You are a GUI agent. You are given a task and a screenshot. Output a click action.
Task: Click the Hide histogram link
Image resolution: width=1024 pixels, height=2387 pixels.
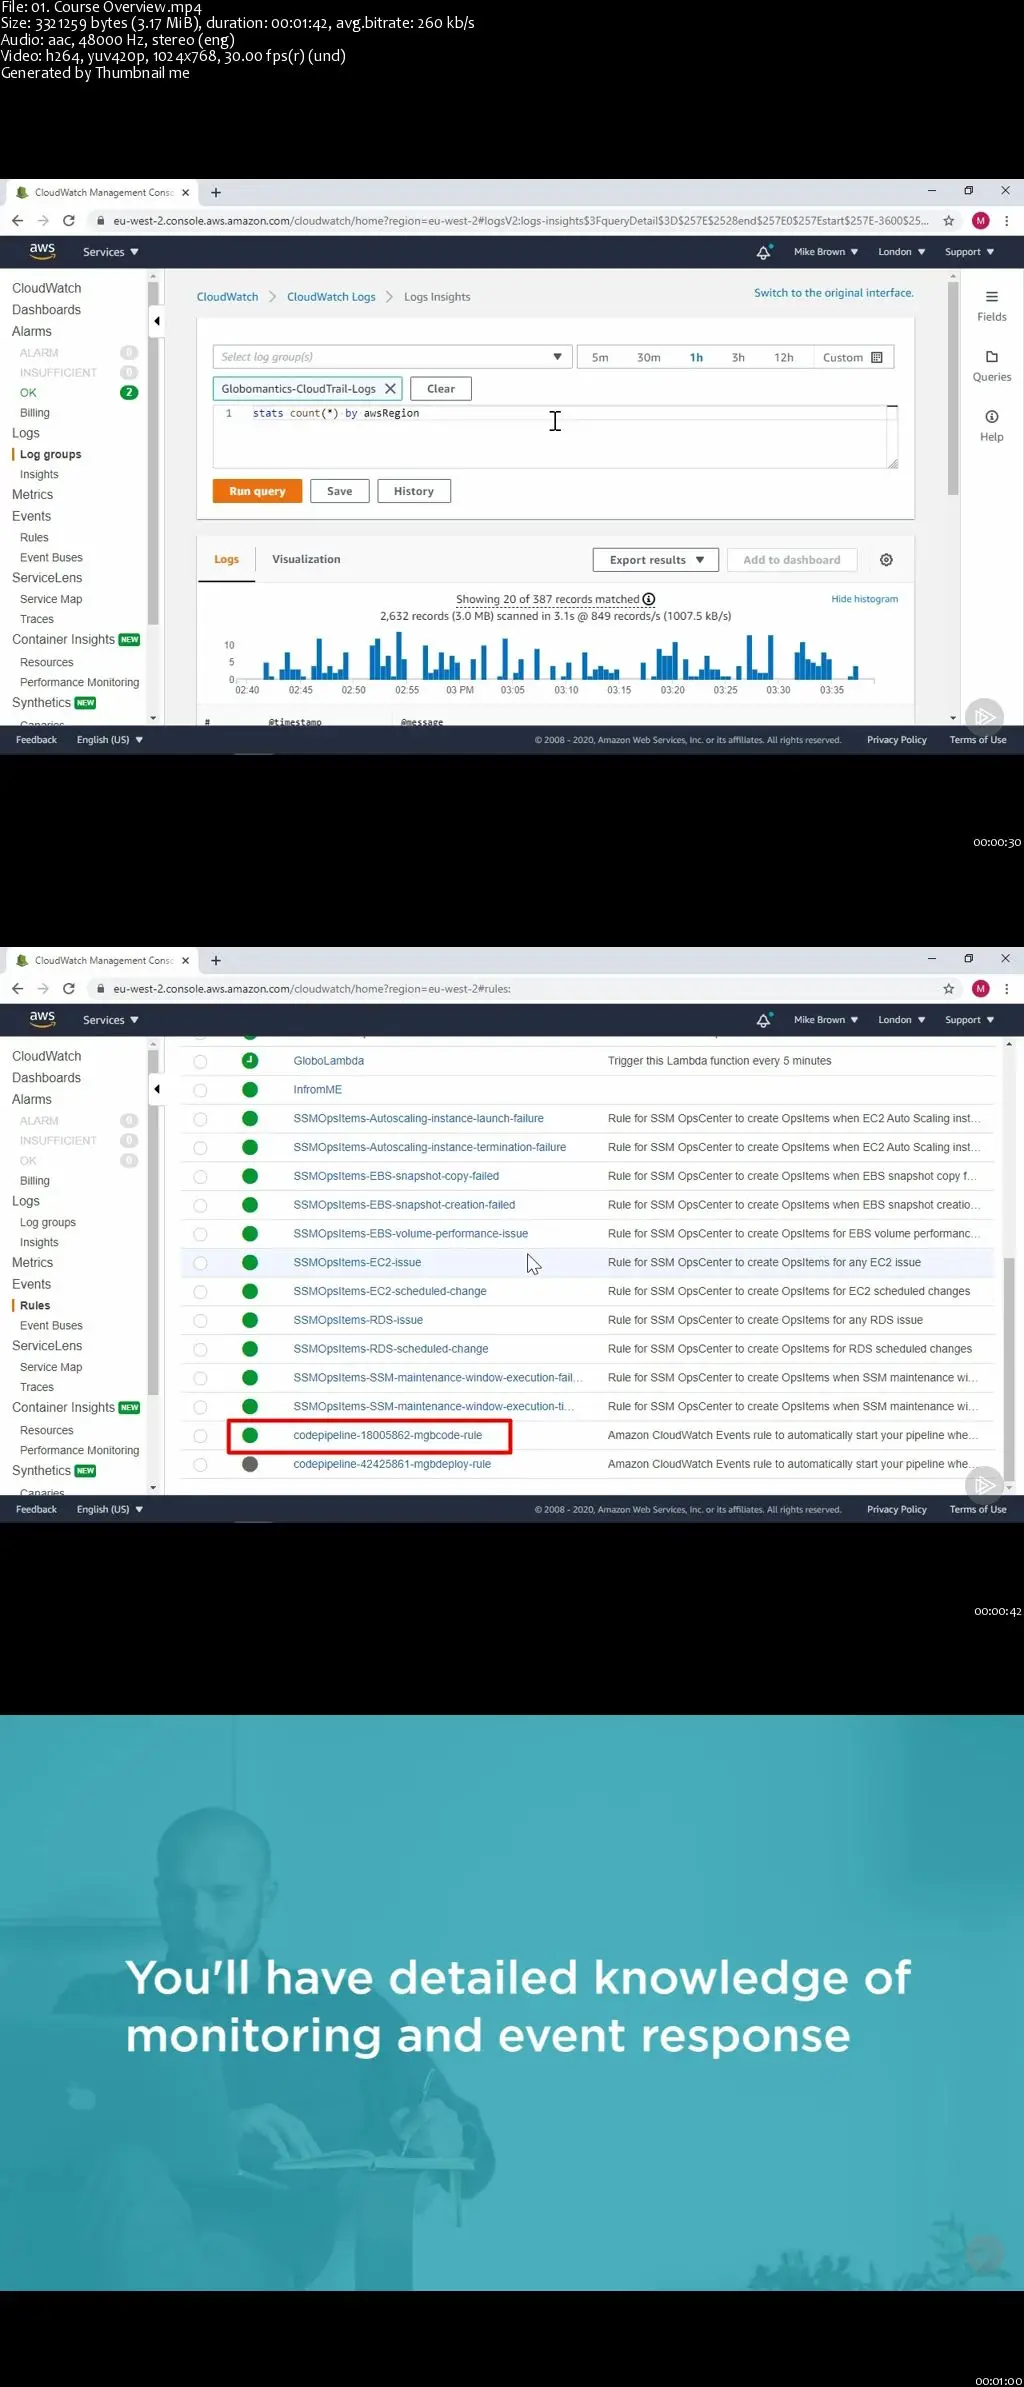[865, 599]
